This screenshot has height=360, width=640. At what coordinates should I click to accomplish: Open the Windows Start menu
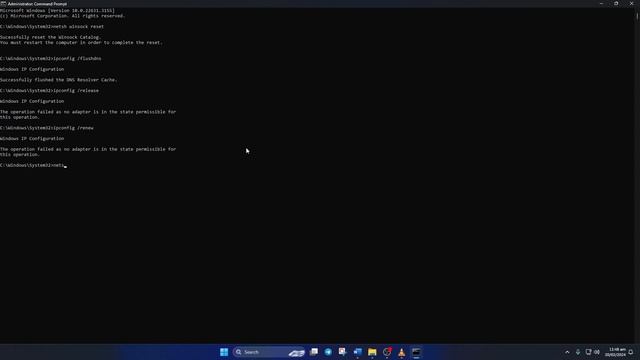pyautogui.click(x=224, y=352)
